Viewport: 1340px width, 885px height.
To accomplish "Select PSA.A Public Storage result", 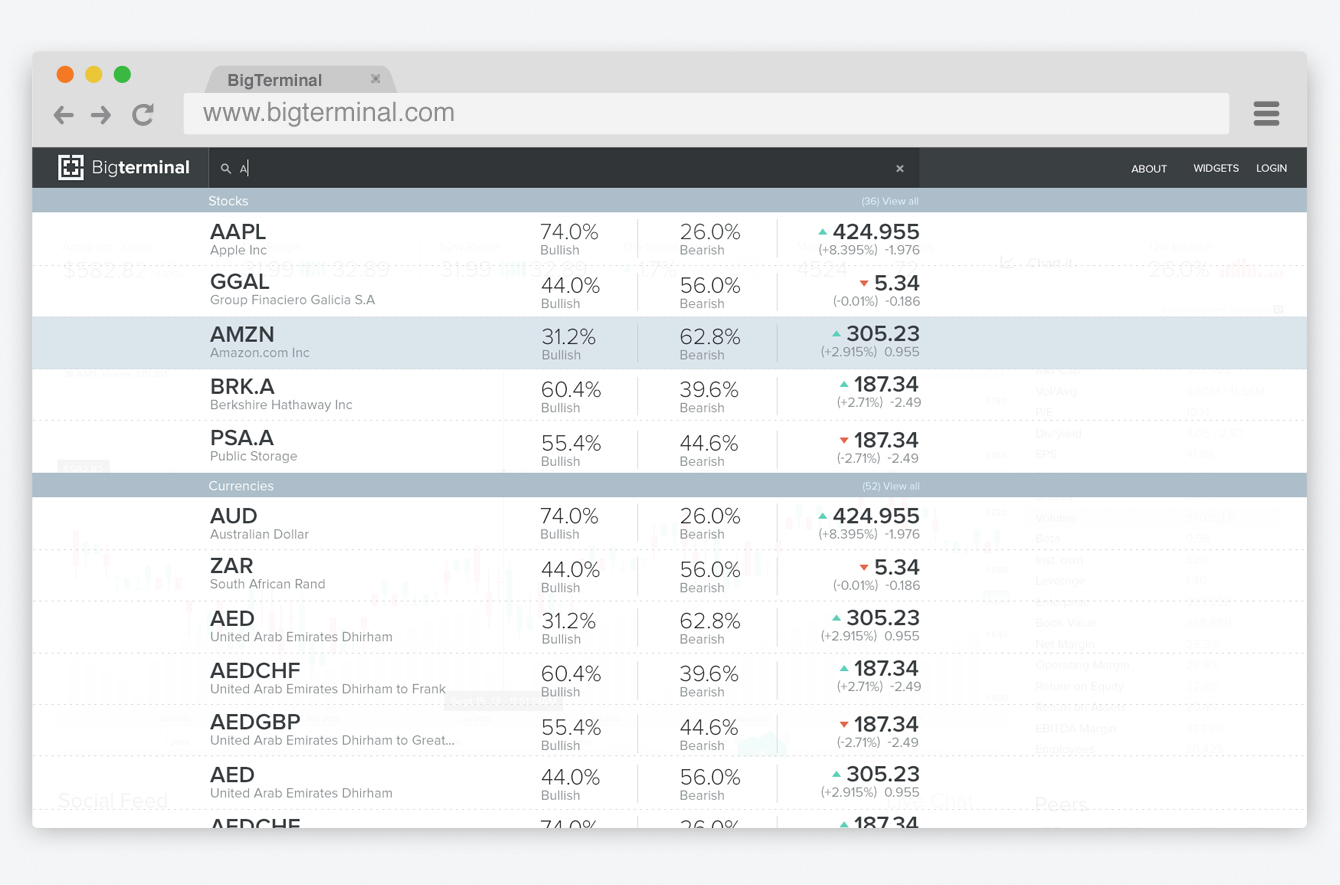I will tap(669, 447).
